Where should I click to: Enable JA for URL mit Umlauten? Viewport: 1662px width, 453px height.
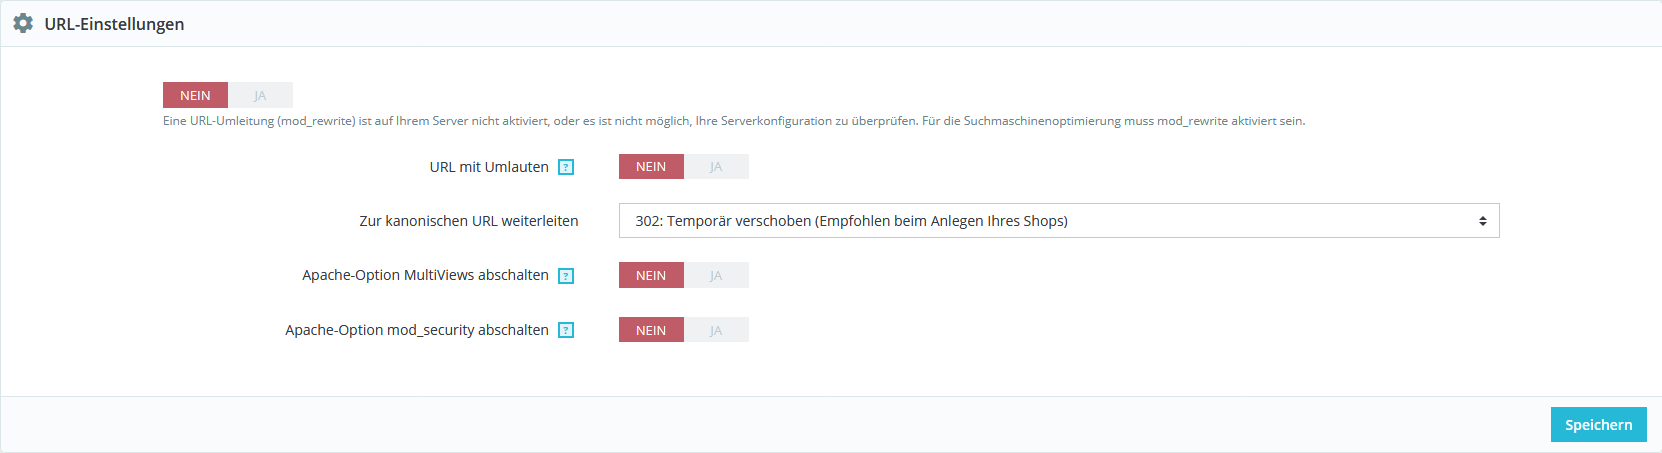coord(716,167)
